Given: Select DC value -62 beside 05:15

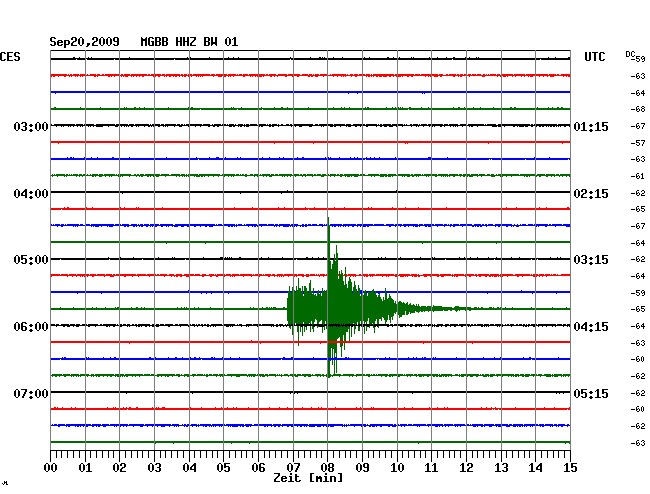Looking at the screenshot, I should point(638,393).
